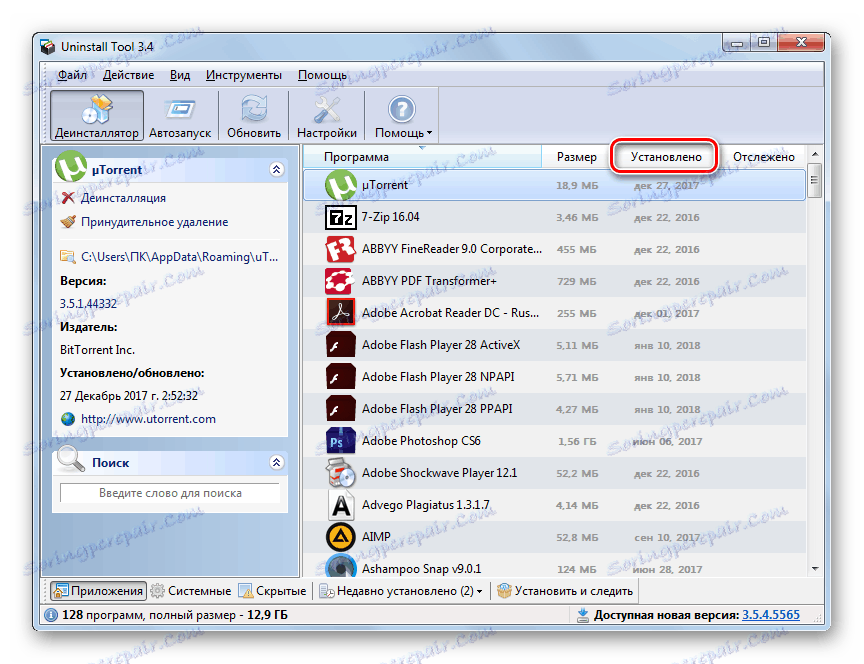The height and width of the screenshot is (664, 864).
Task: Click the version 3.5.1.44332 text
Action: tap(88, 304)
